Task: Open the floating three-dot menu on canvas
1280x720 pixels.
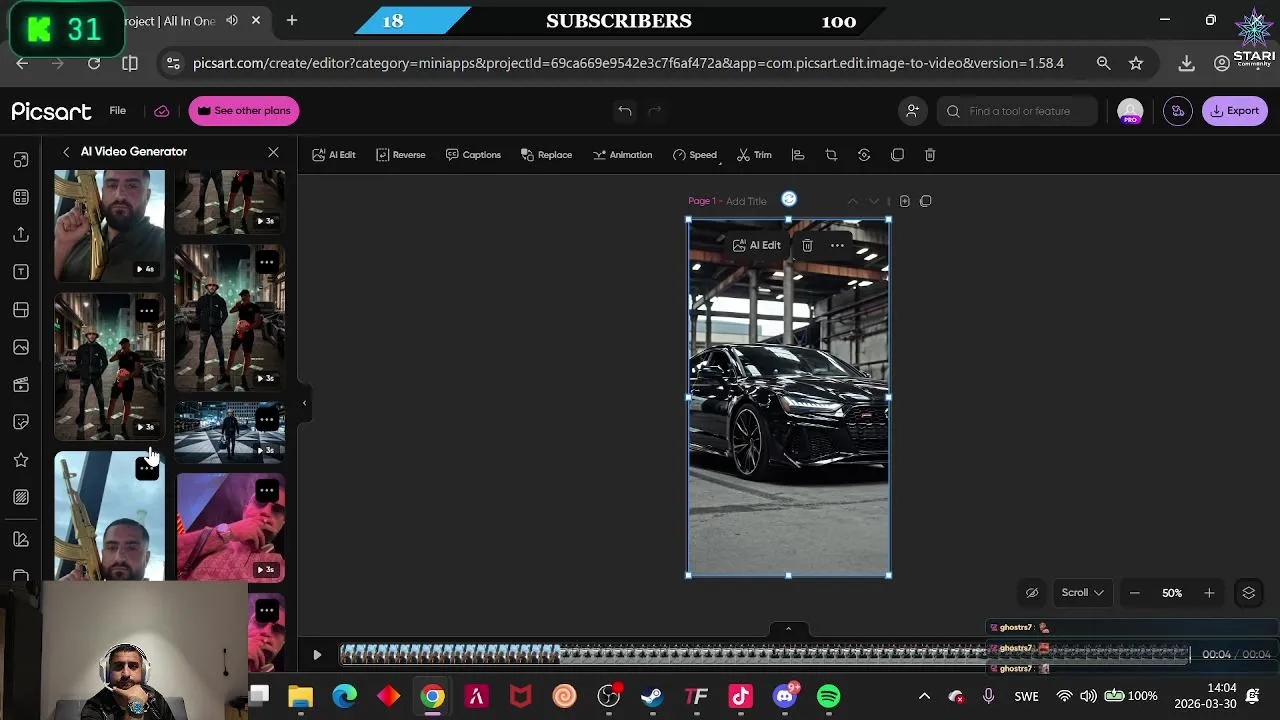Action: coord(837,245)
